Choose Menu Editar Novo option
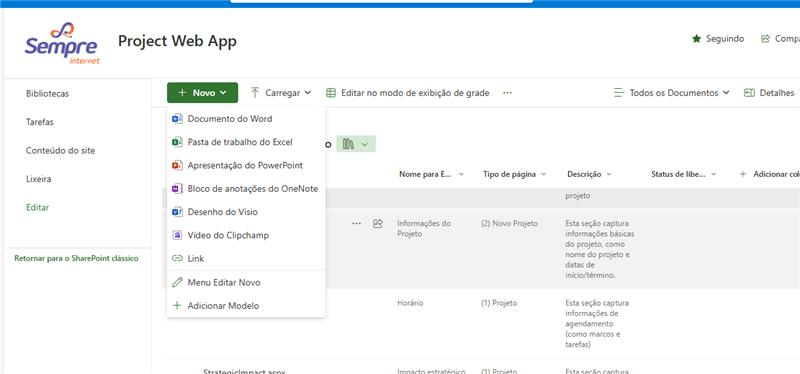 [246, 282]
